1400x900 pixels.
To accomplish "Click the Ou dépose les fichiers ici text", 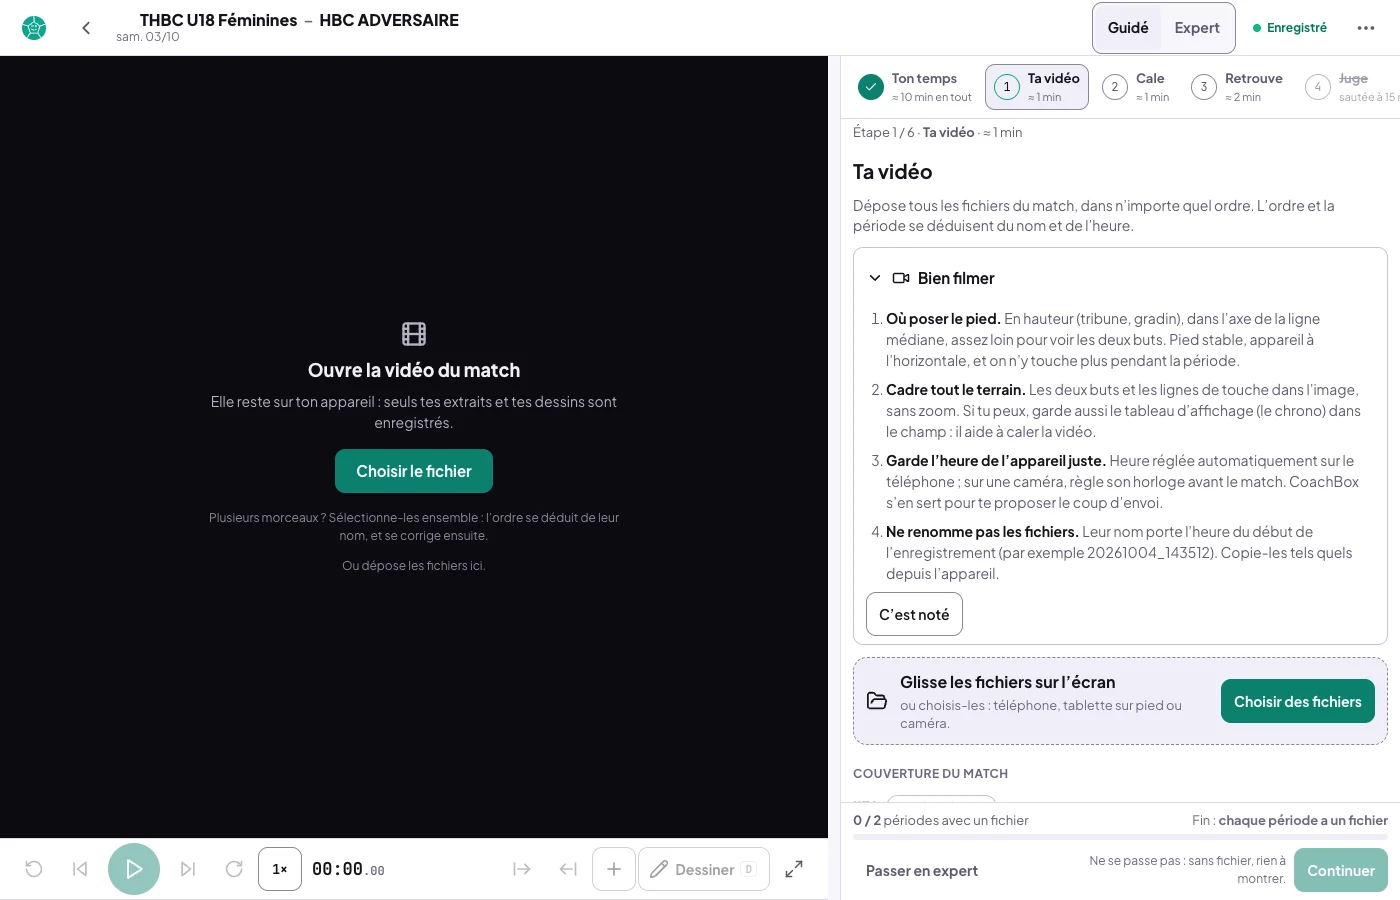I will pyautogui.click(x=414, y=566).
